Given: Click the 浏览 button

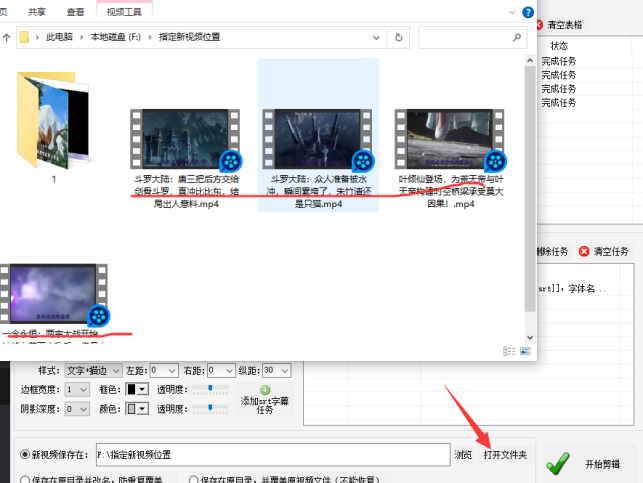Looking at the screenshot, I should click(463, 454).
